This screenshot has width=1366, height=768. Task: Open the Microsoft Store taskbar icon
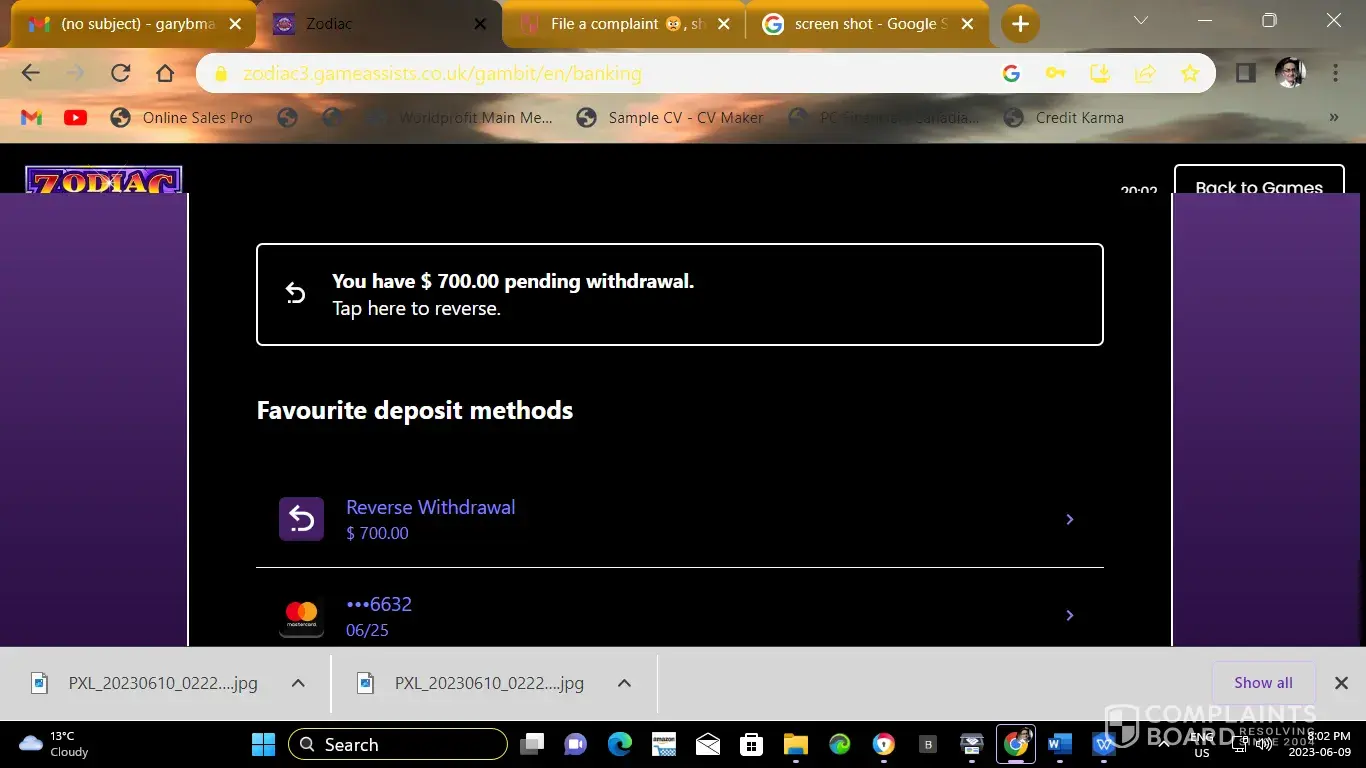pyautogui.click(x=751, y=744)
